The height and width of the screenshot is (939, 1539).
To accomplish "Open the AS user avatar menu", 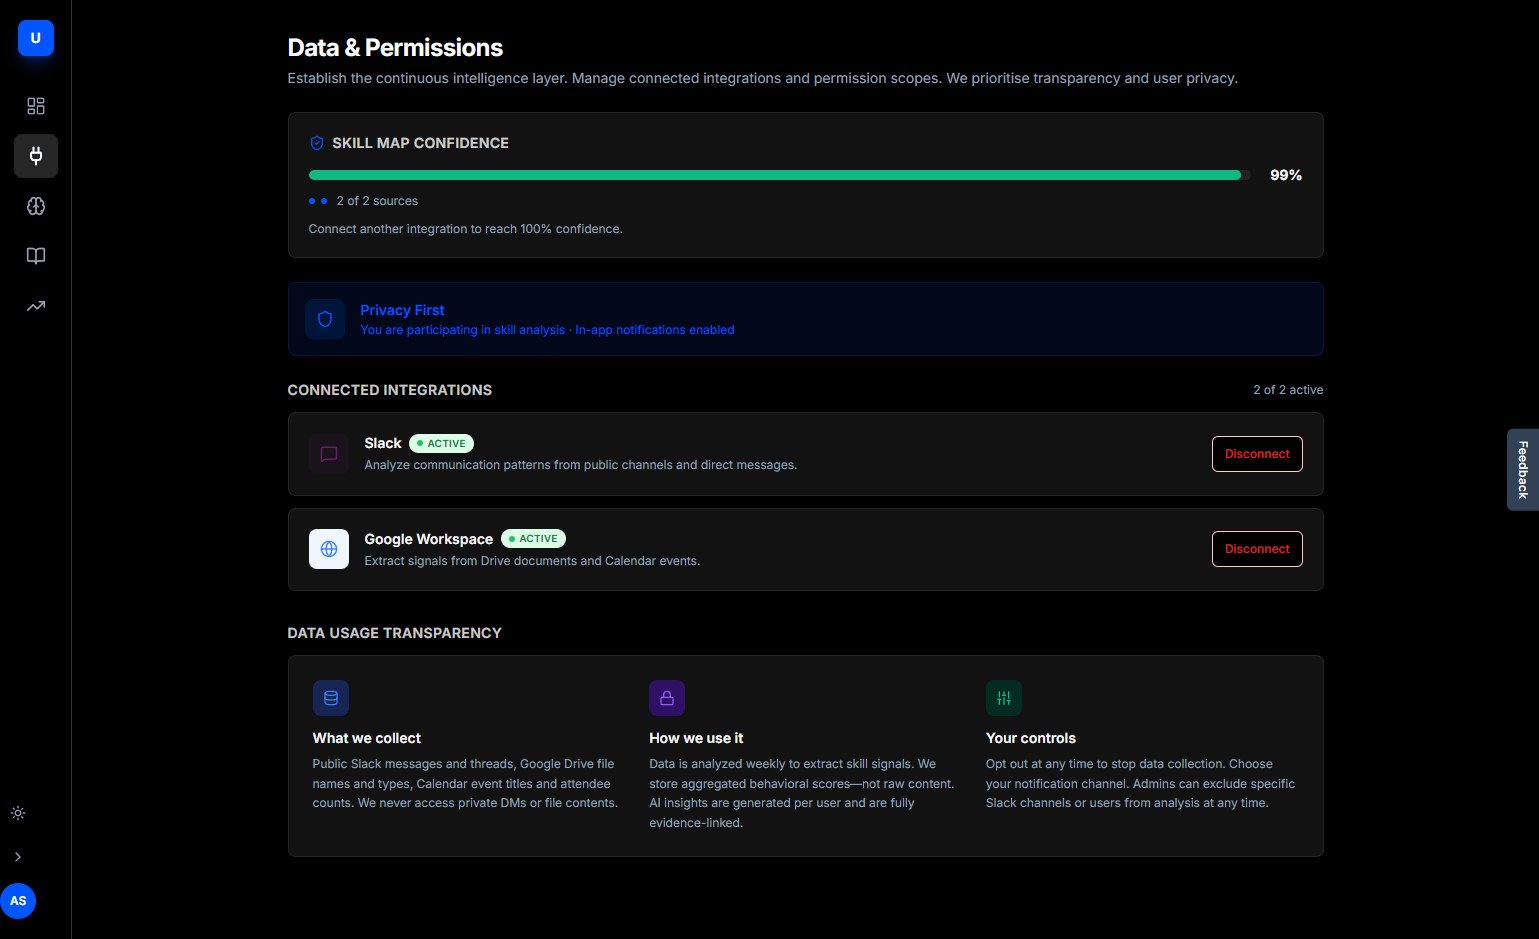I will coord(18,901).
